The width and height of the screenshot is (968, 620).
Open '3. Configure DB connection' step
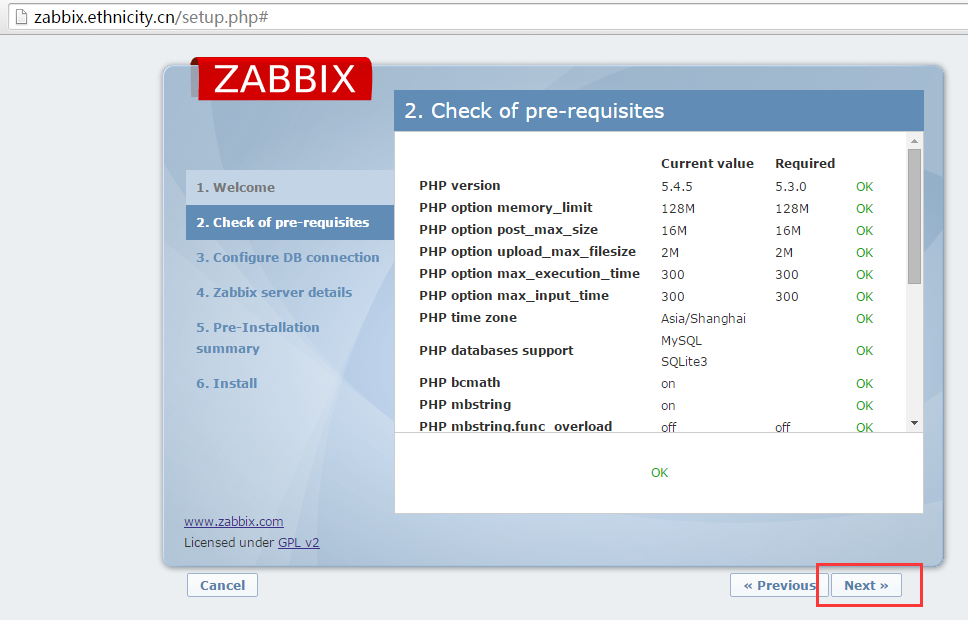click(x=288, y=257)
